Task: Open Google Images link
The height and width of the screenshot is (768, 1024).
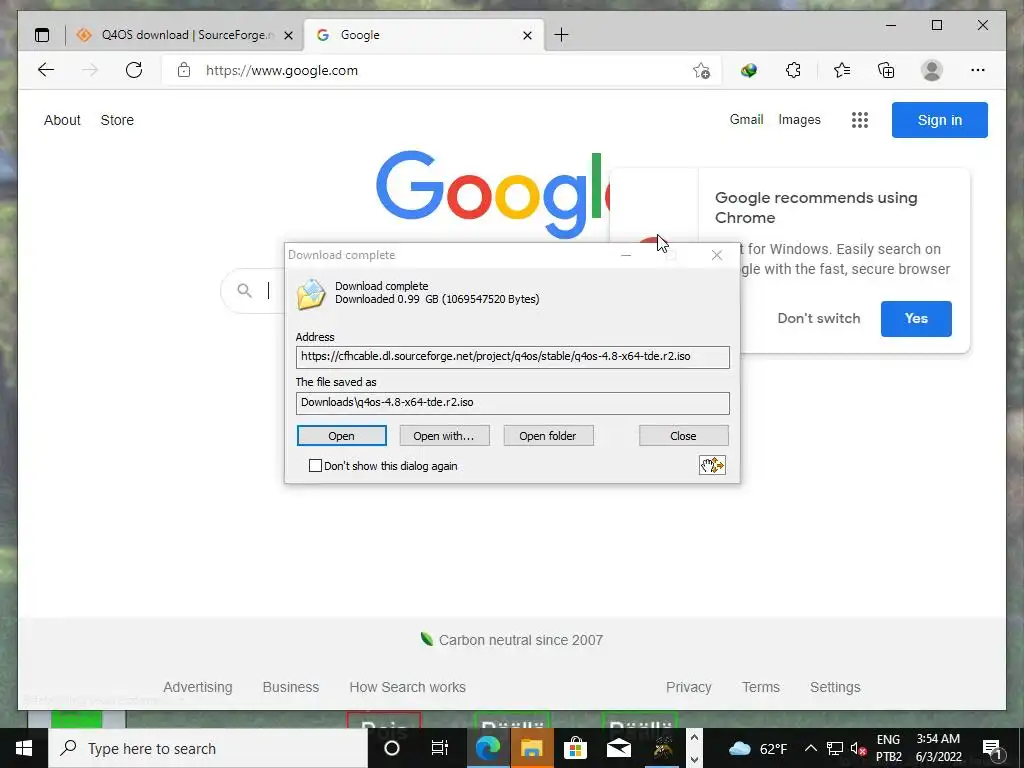Action: point(799,120)
